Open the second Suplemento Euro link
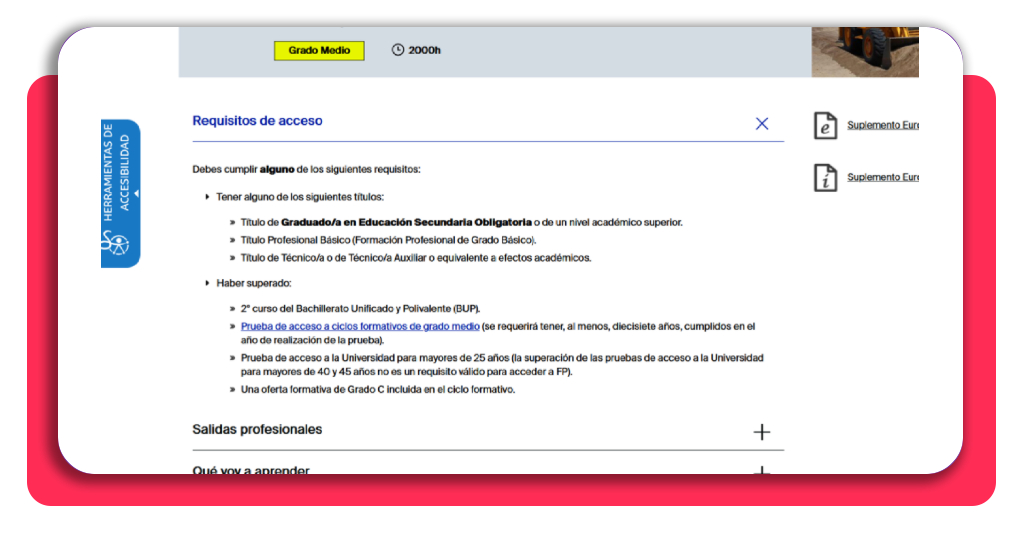The image size is (1024, 536). 883,177
